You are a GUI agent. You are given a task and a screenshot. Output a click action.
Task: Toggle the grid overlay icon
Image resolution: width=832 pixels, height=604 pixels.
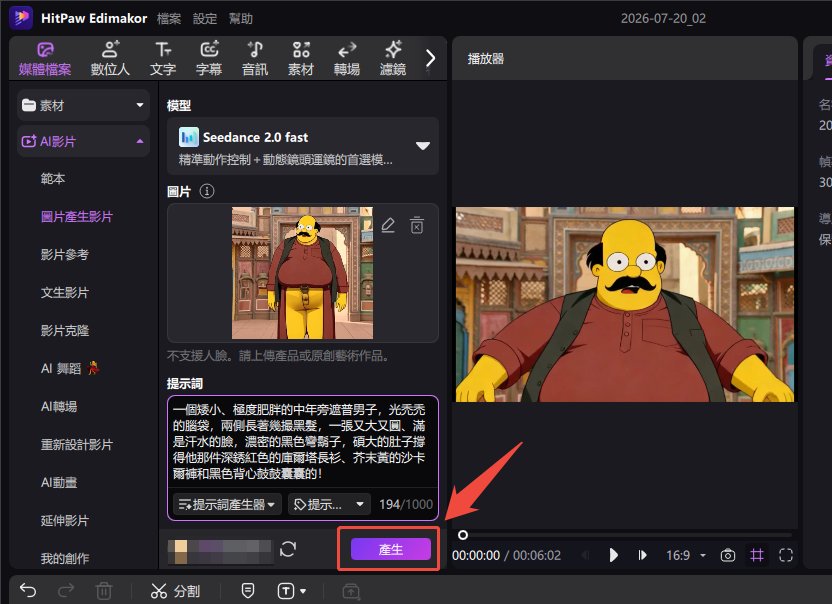[757, 555]
